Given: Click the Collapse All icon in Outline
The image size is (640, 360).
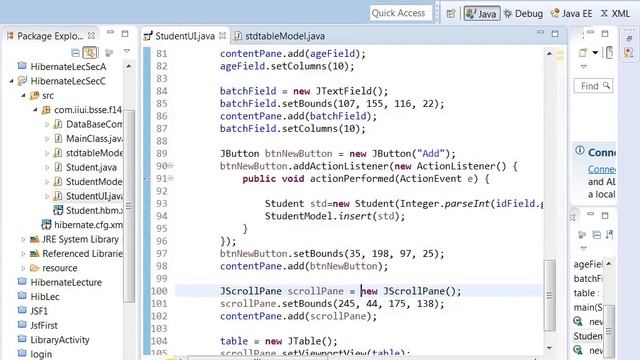Looking at the screenshot, I should 596,235.
